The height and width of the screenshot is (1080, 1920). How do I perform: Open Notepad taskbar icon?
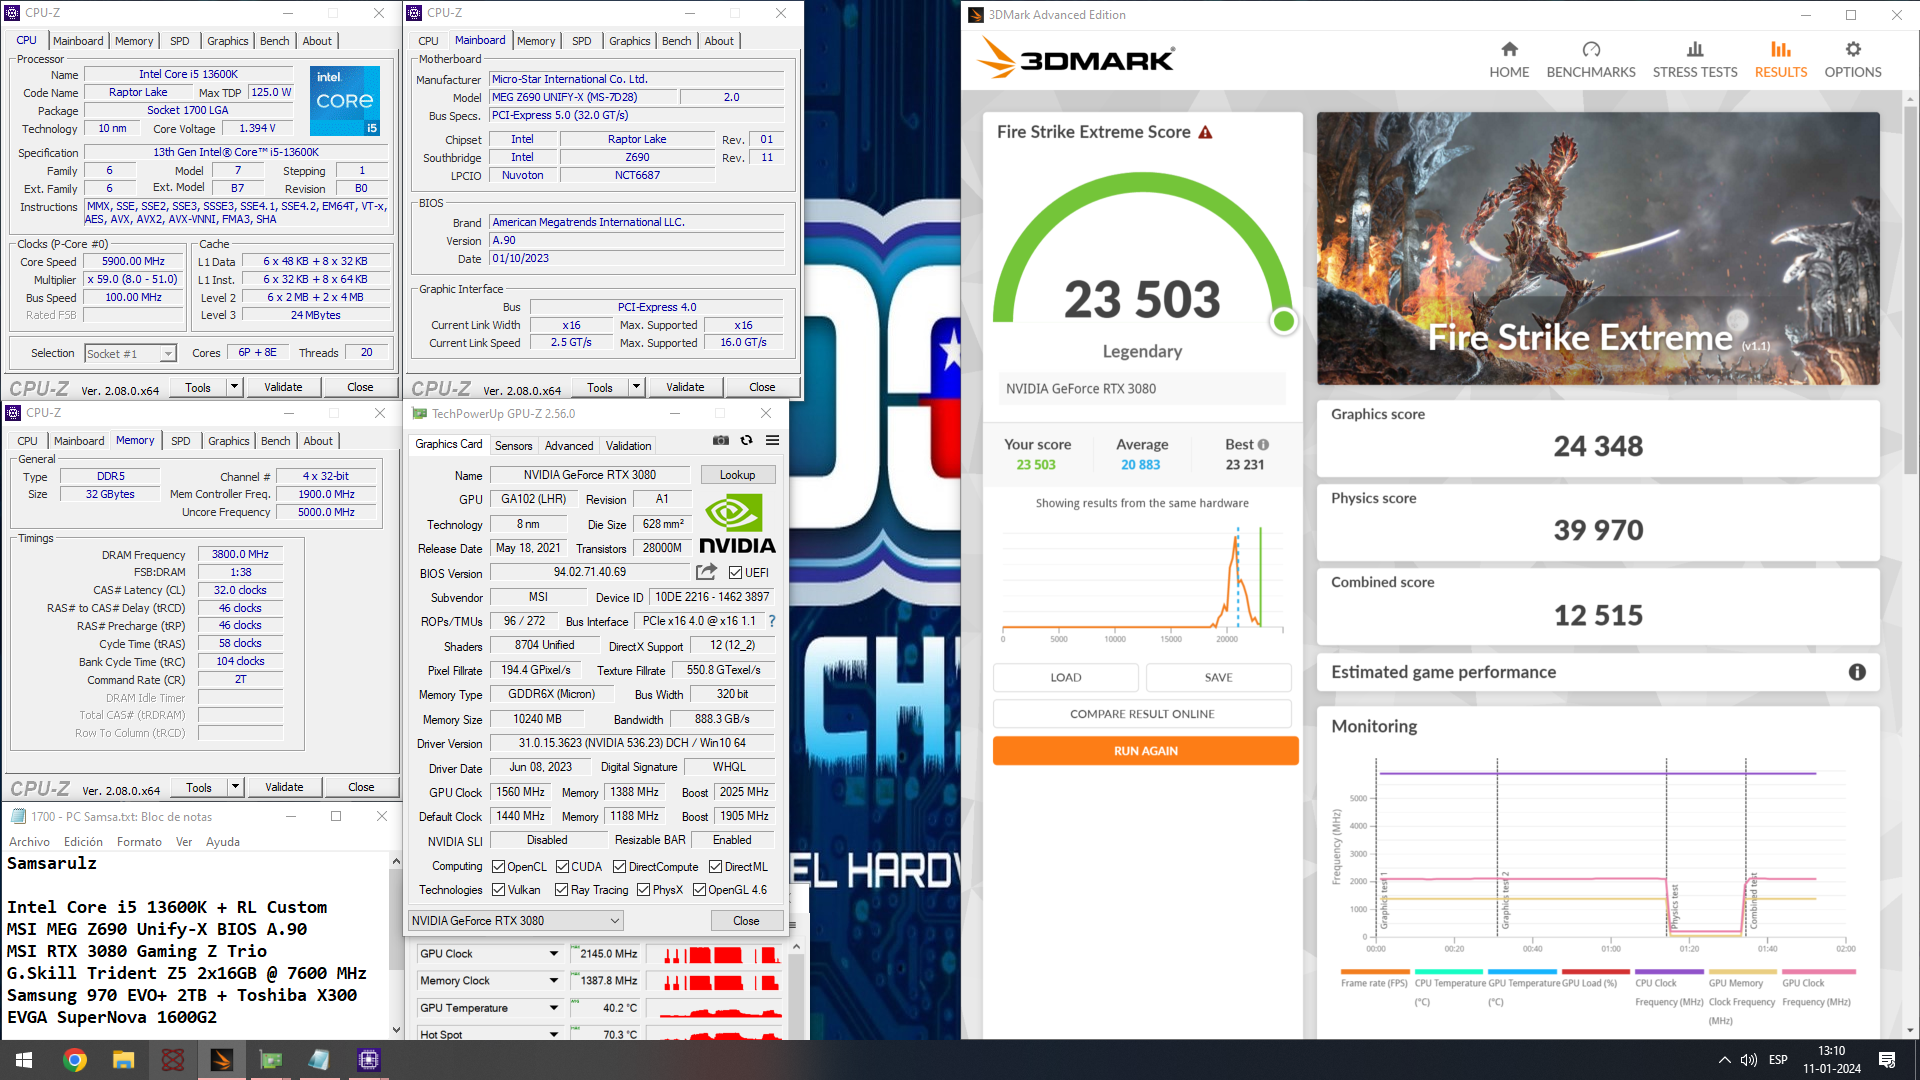(x=319, y=1060)
